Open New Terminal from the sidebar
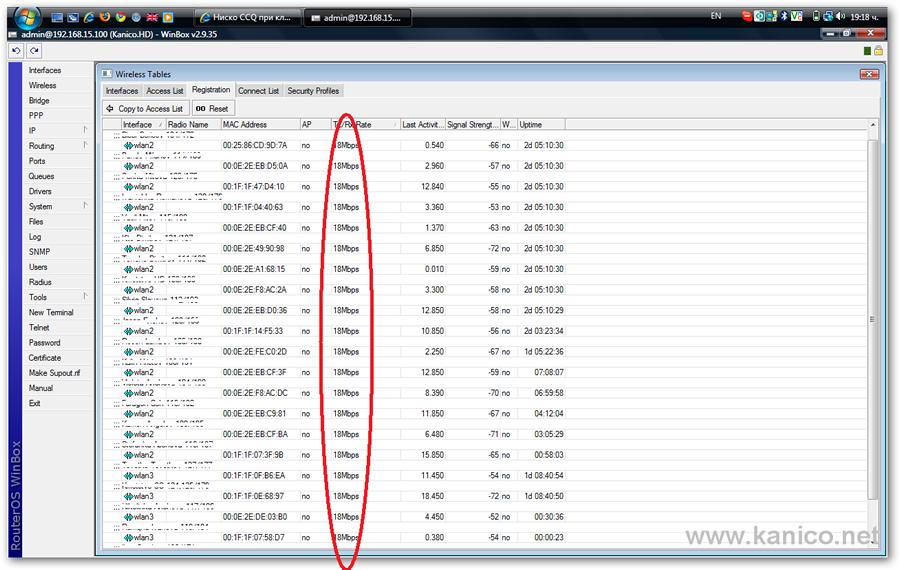Image resolution: width=900 pixels, height=570 pixels. (51, 312)
